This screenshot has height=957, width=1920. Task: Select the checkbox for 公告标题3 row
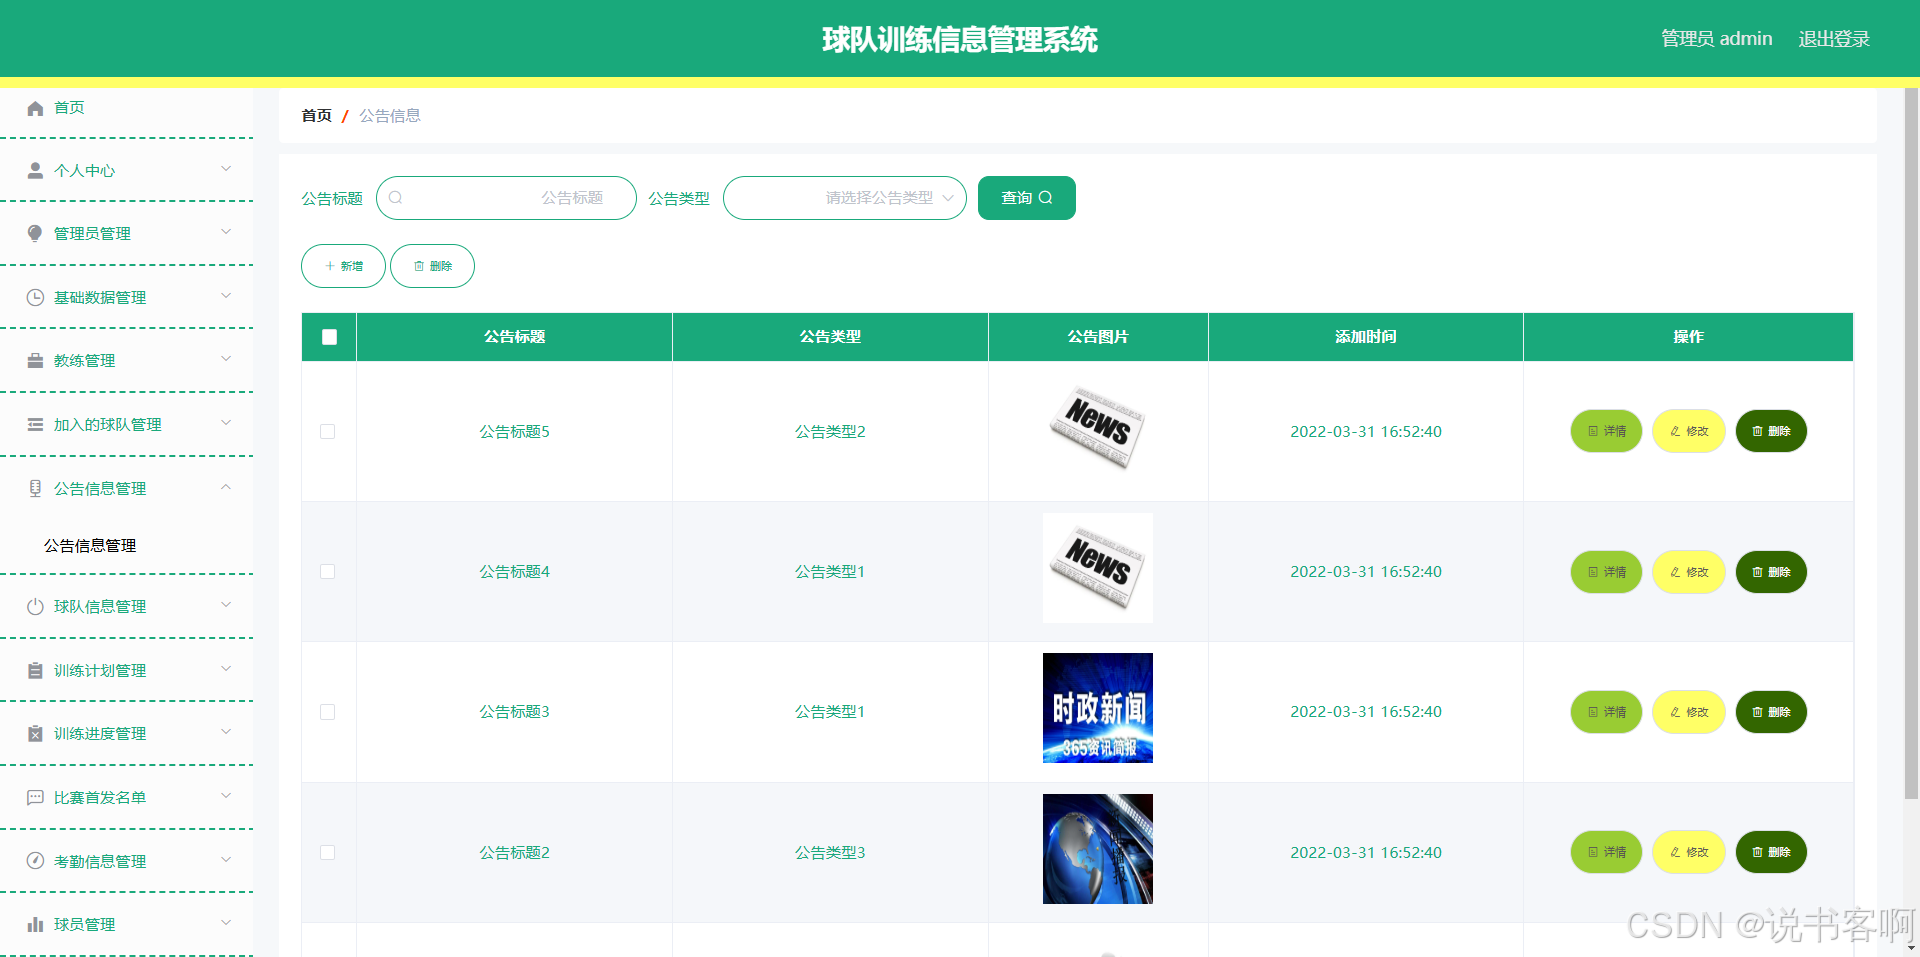click(327, 712)
